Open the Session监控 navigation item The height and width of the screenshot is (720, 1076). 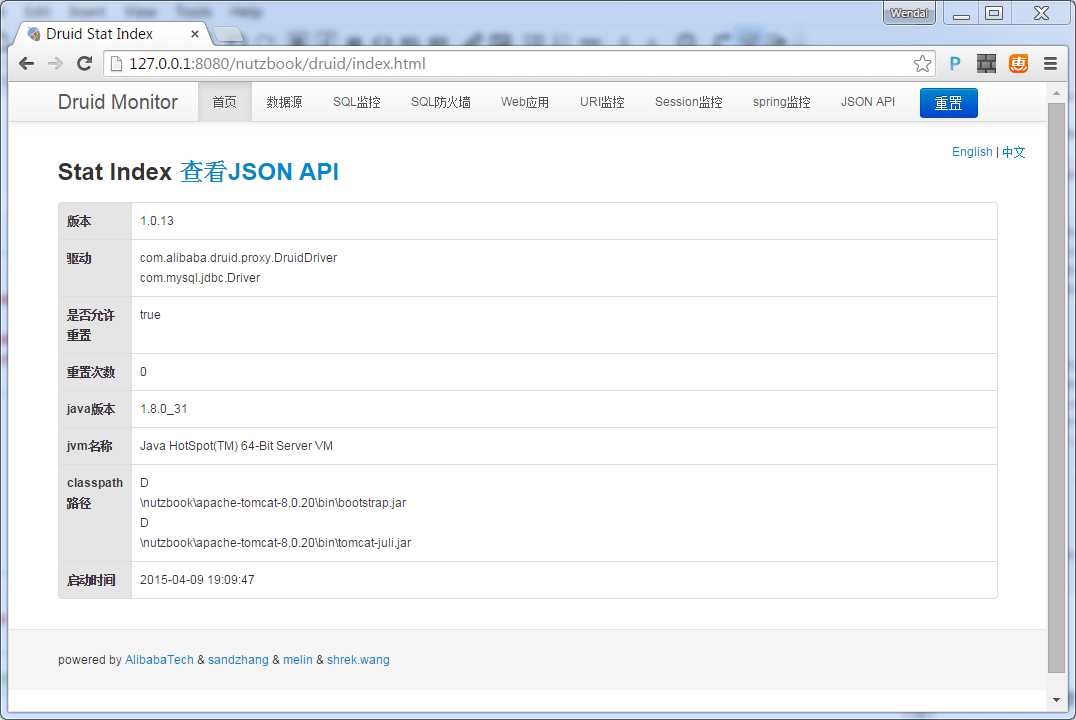688,102
